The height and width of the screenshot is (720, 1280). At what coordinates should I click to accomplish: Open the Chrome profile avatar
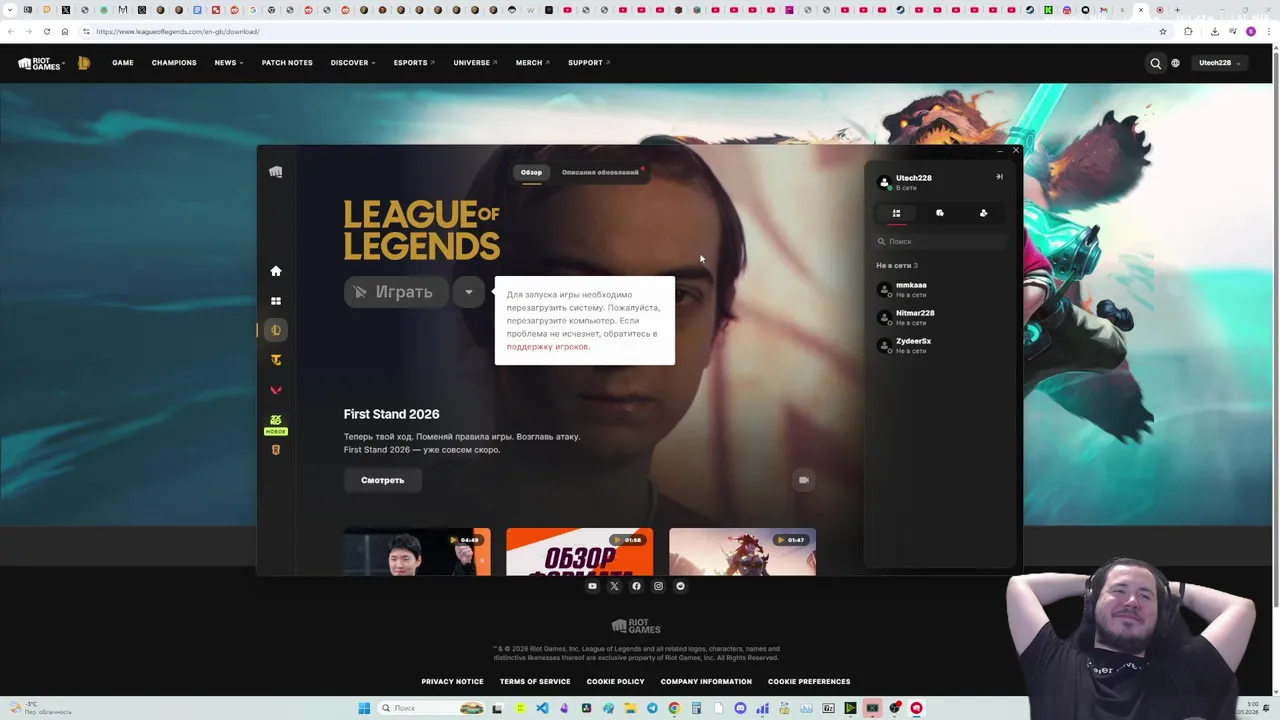click(x=1250, y=31)
